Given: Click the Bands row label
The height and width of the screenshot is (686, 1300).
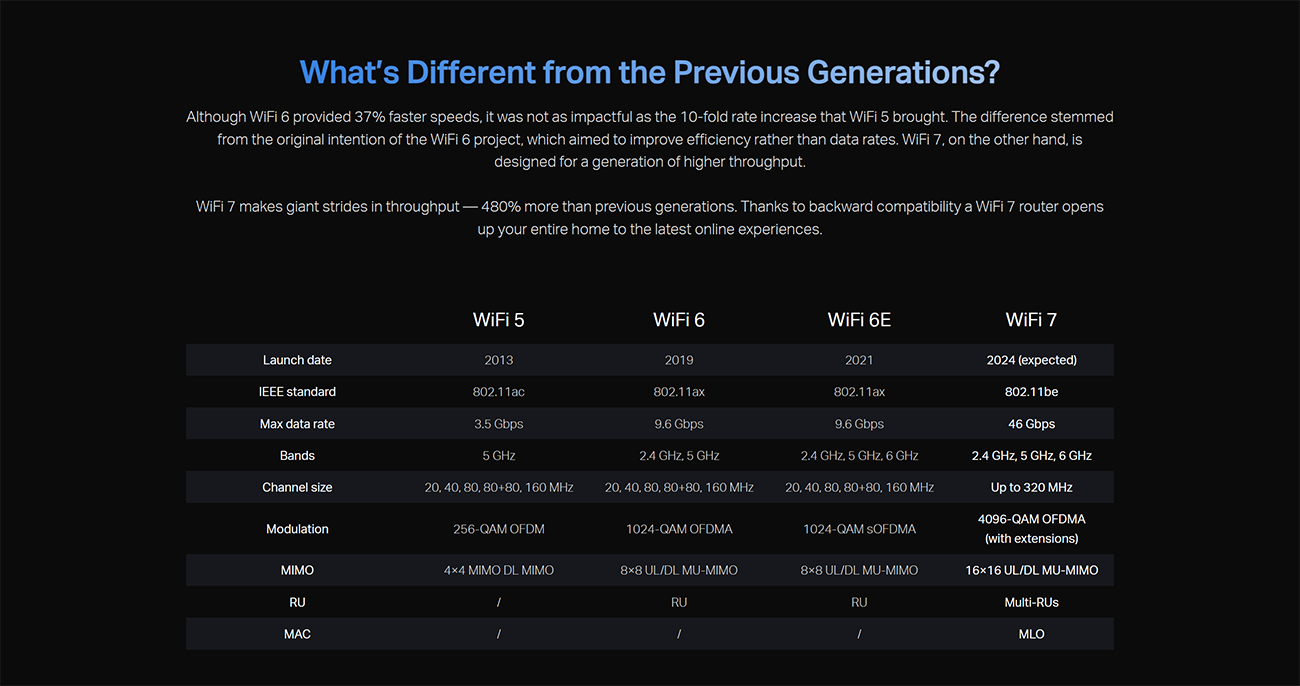Looking at the screenshot, I should click(x=297, y=456).
